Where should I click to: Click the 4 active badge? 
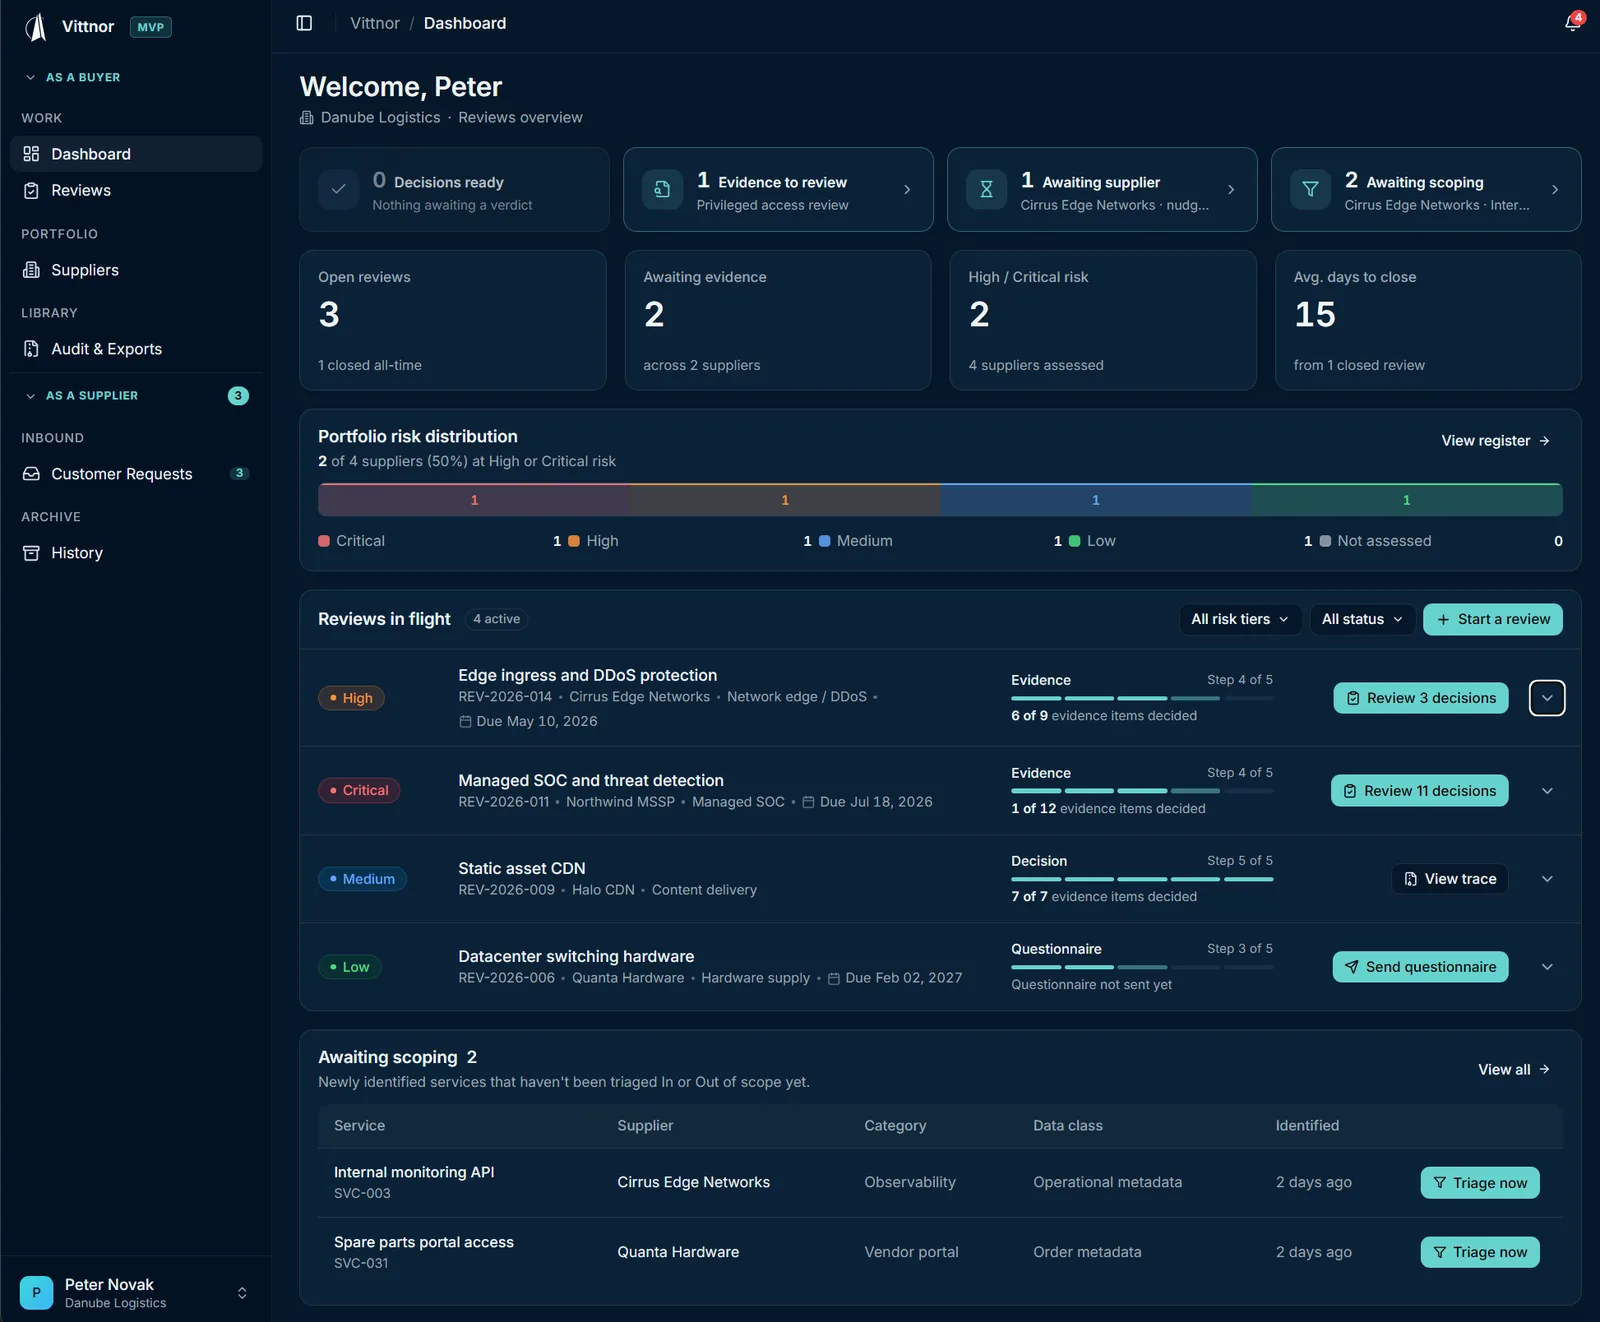[497, 620]
